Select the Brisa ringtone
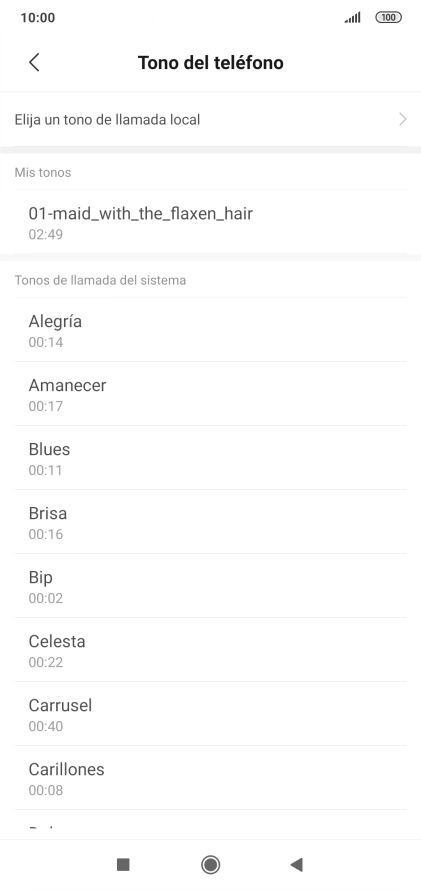 [210, 522]
